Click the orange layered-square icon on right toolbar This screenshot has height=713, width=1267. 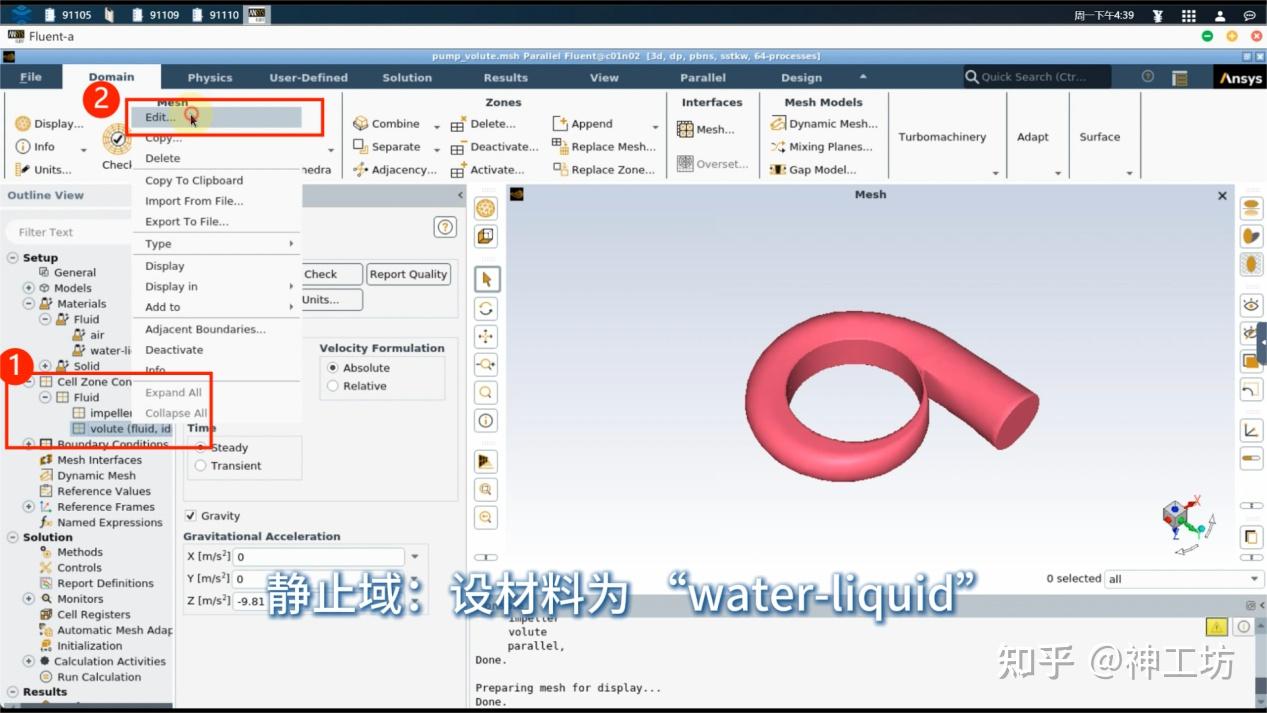1251,361
